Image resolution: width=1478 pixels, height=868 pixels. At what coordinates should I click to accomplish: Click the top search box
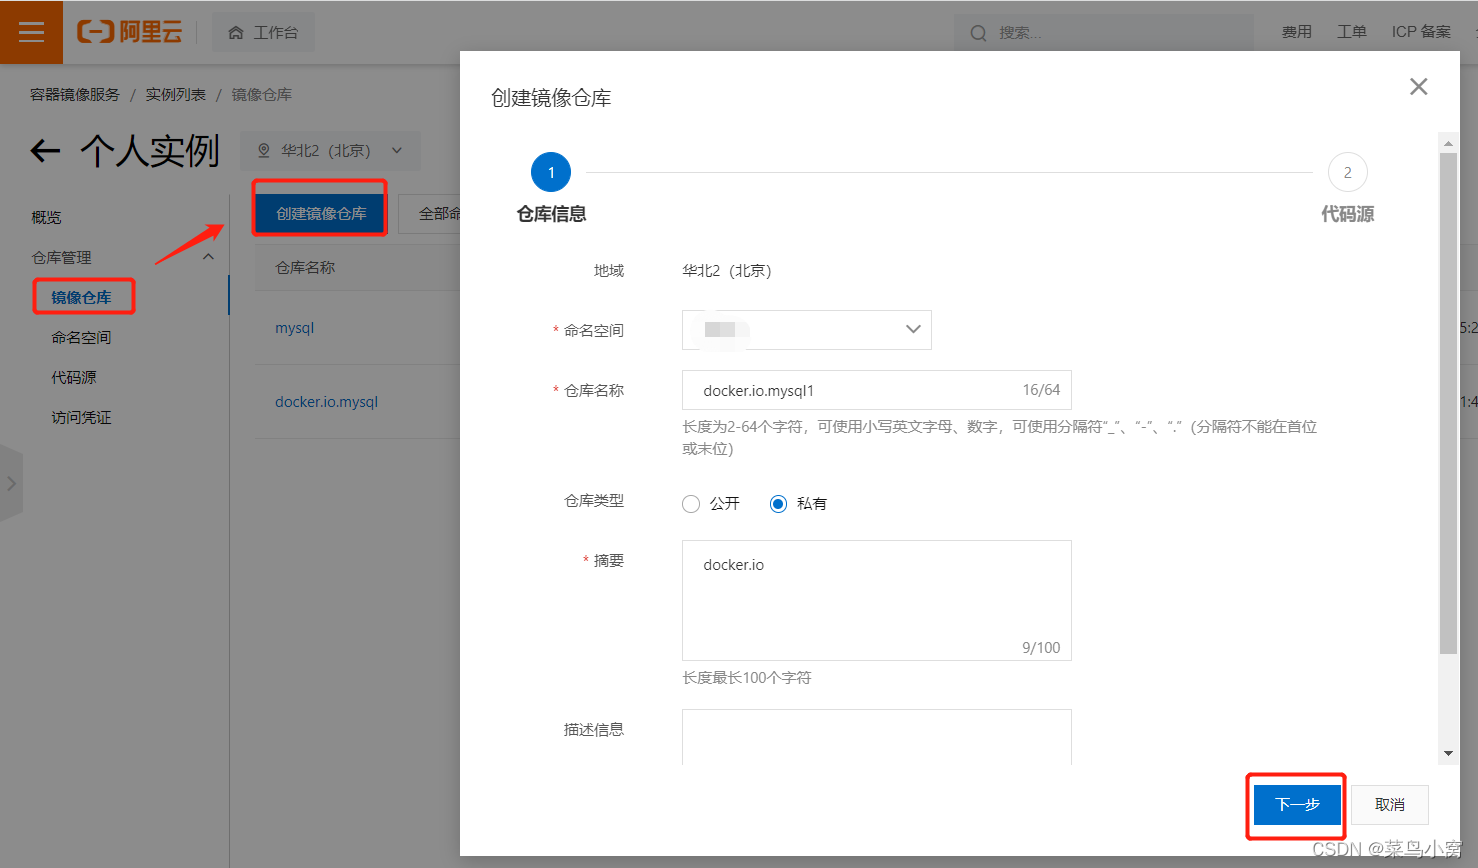pos(1104,33)
